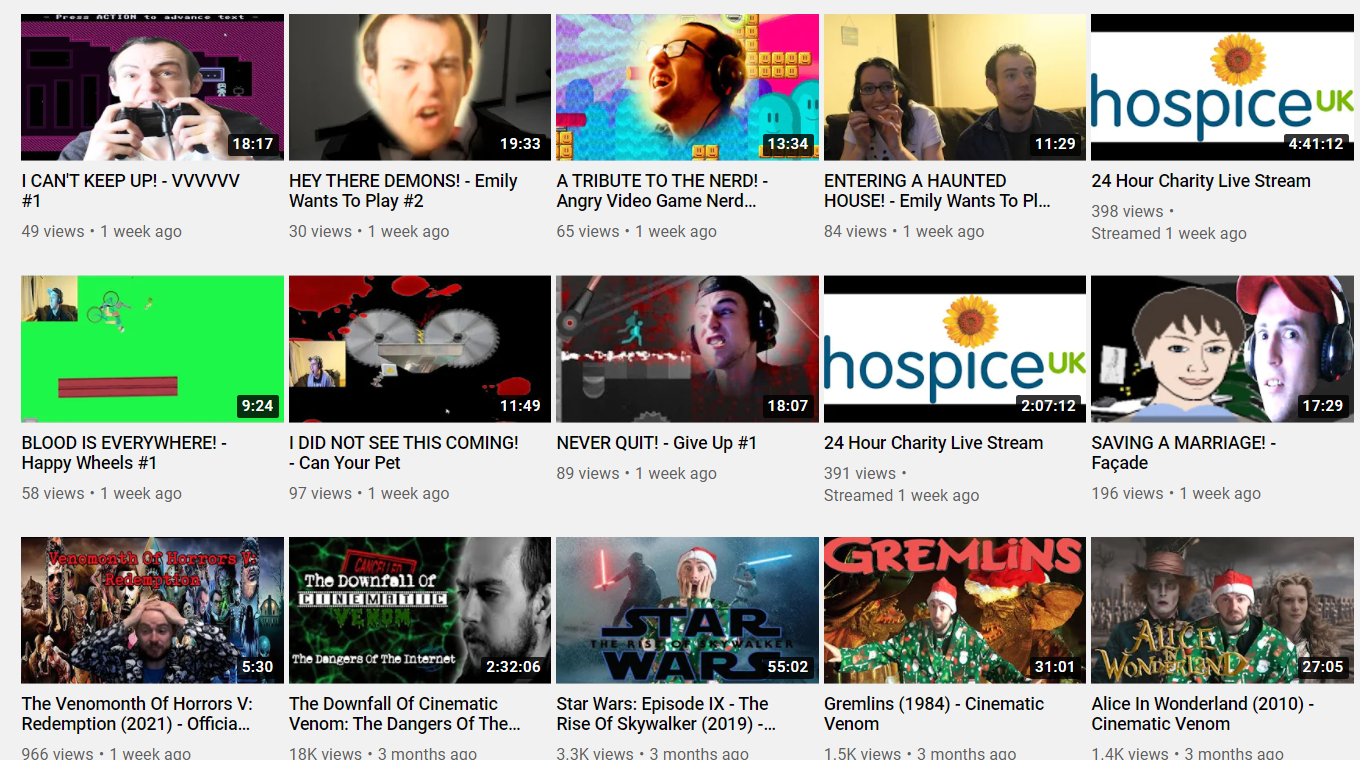Click 'The Venomonth Of Horrors V: Redemption' title
This screenshot has width=1360, height=760.
(x=137, y=714)
